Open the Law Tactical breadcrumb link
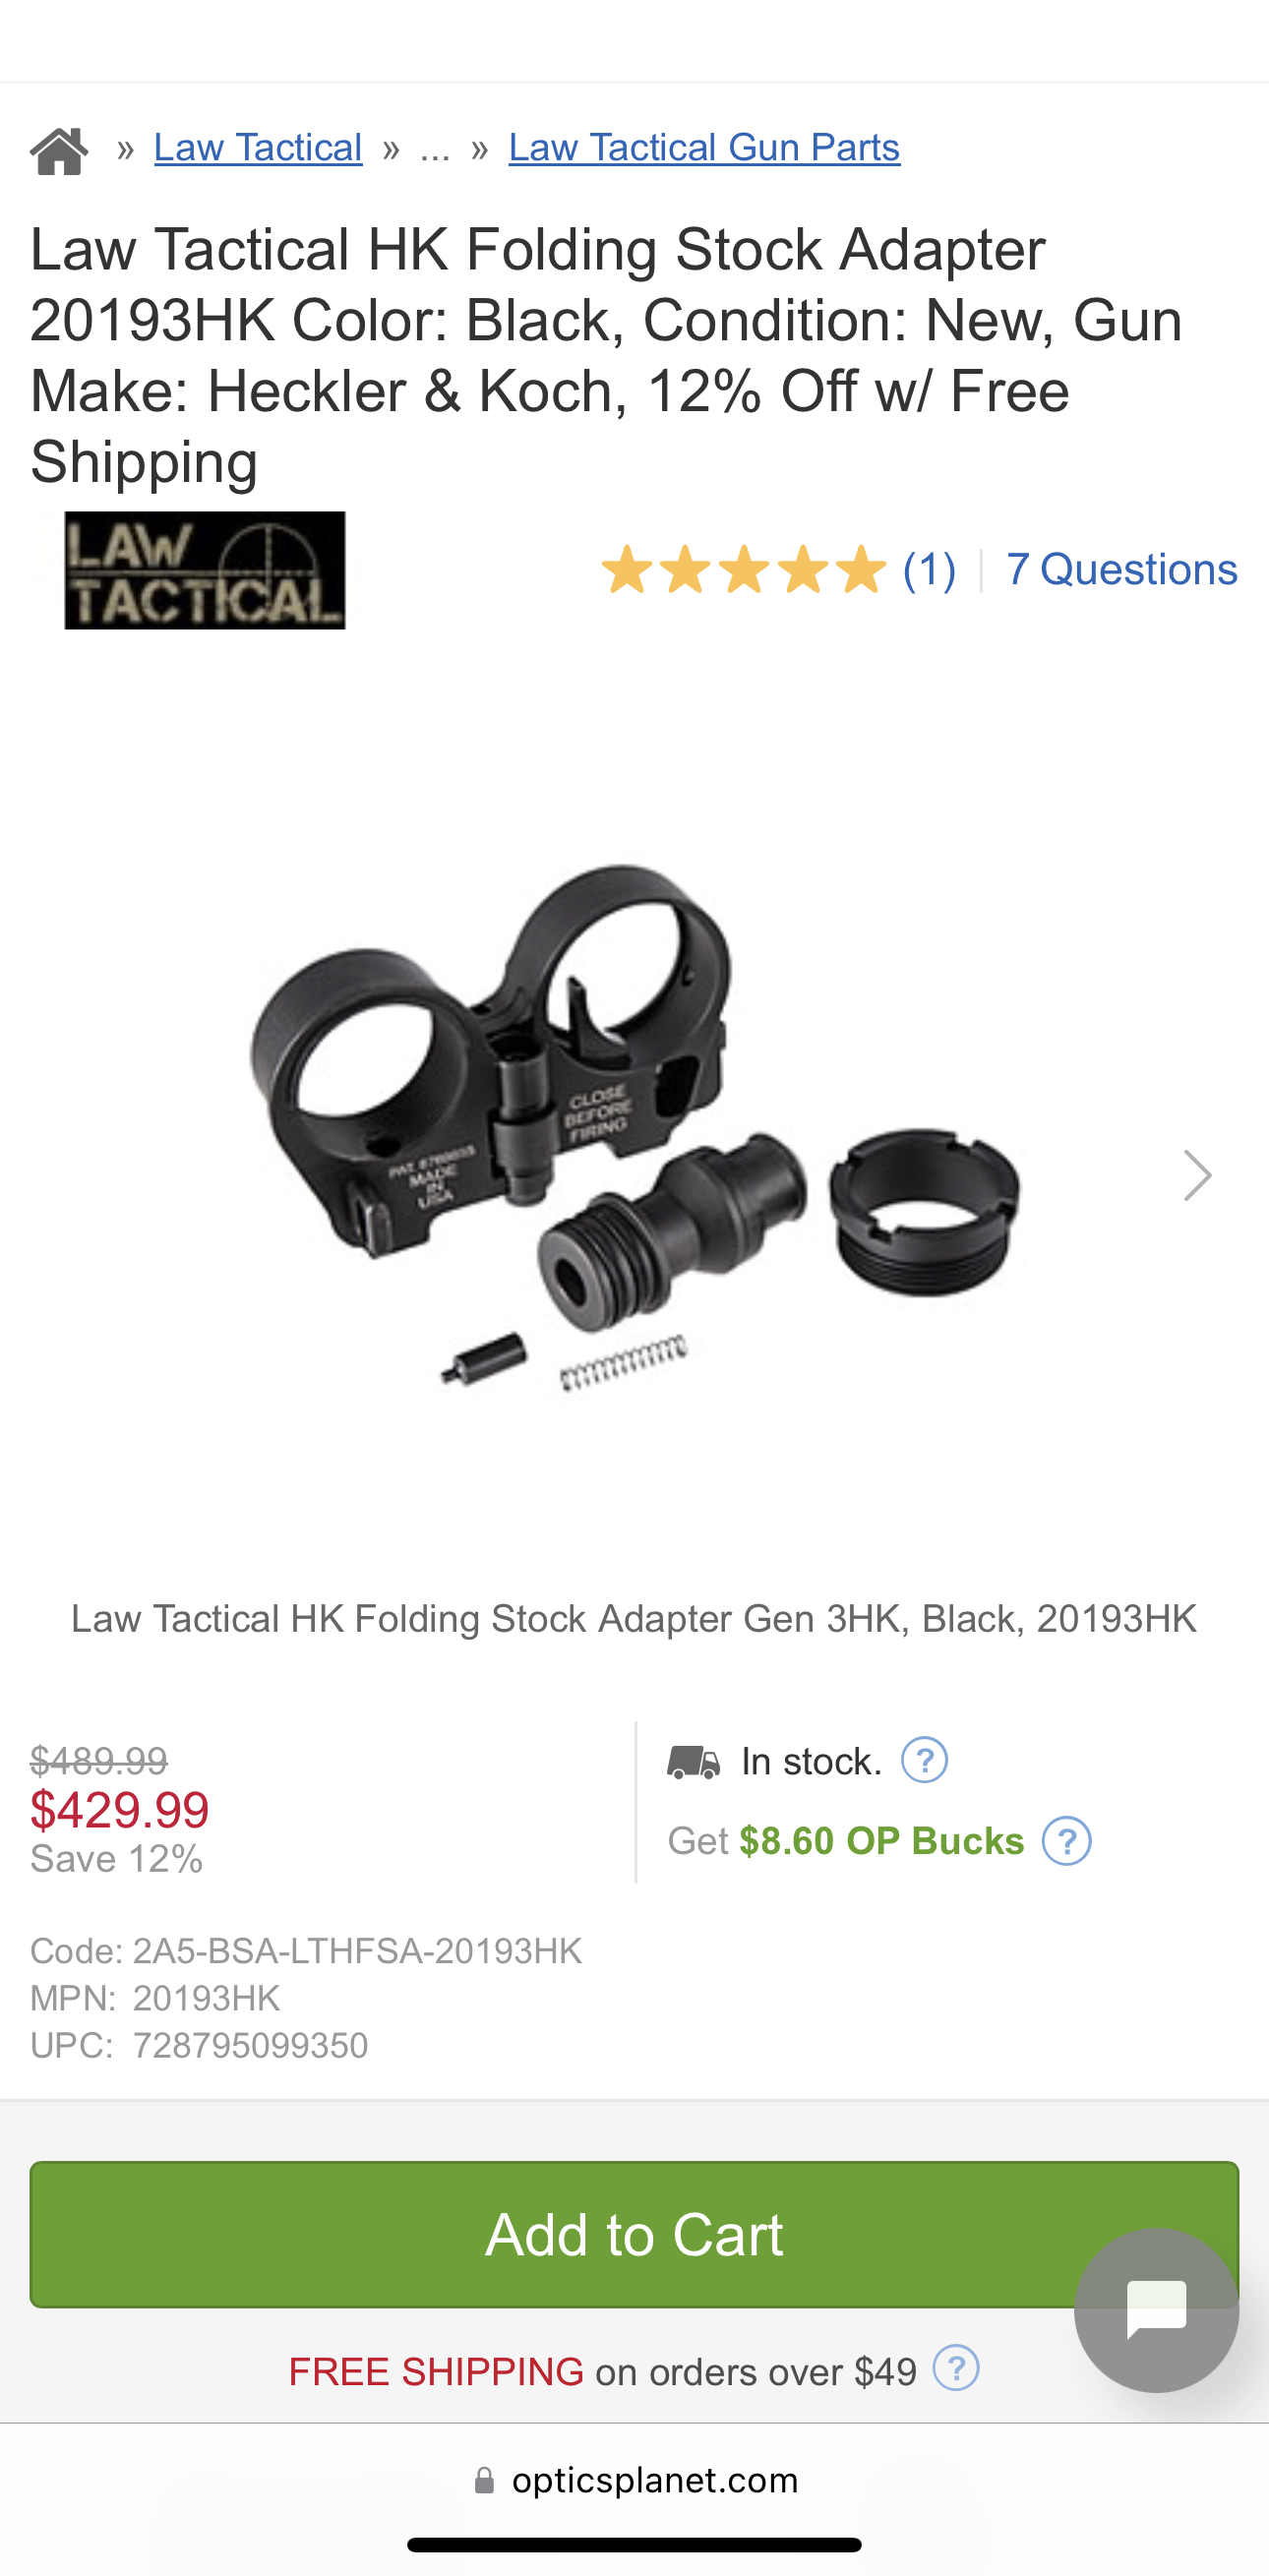The width and height of the screenshot is (1269, 2576). coord(258,148)
